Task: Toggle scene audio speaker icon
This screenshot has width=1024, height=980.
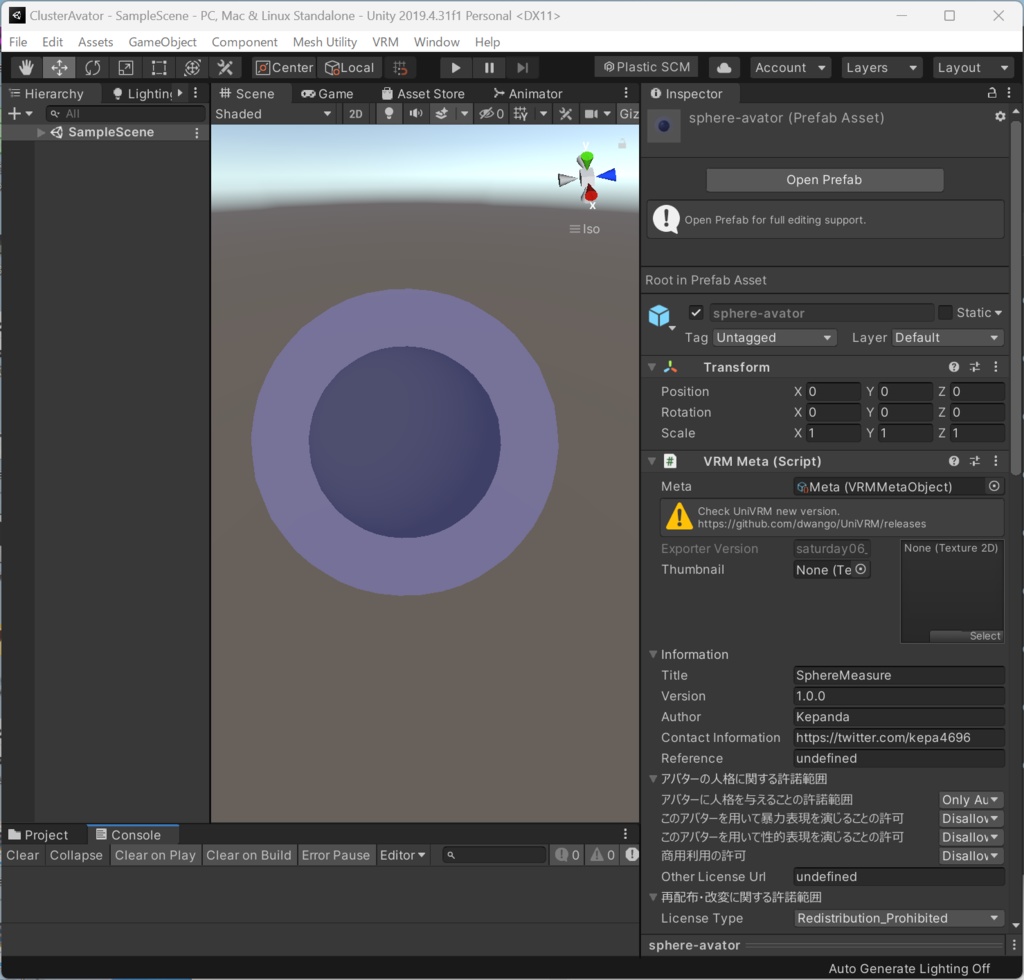Action: pos(414,114)
